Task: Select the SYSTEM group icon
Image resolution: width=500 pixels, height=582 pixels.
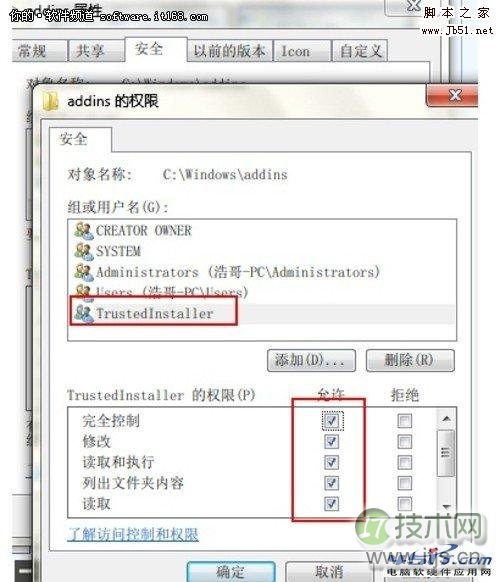Action: pyautogui.click(x=84, y=251)
